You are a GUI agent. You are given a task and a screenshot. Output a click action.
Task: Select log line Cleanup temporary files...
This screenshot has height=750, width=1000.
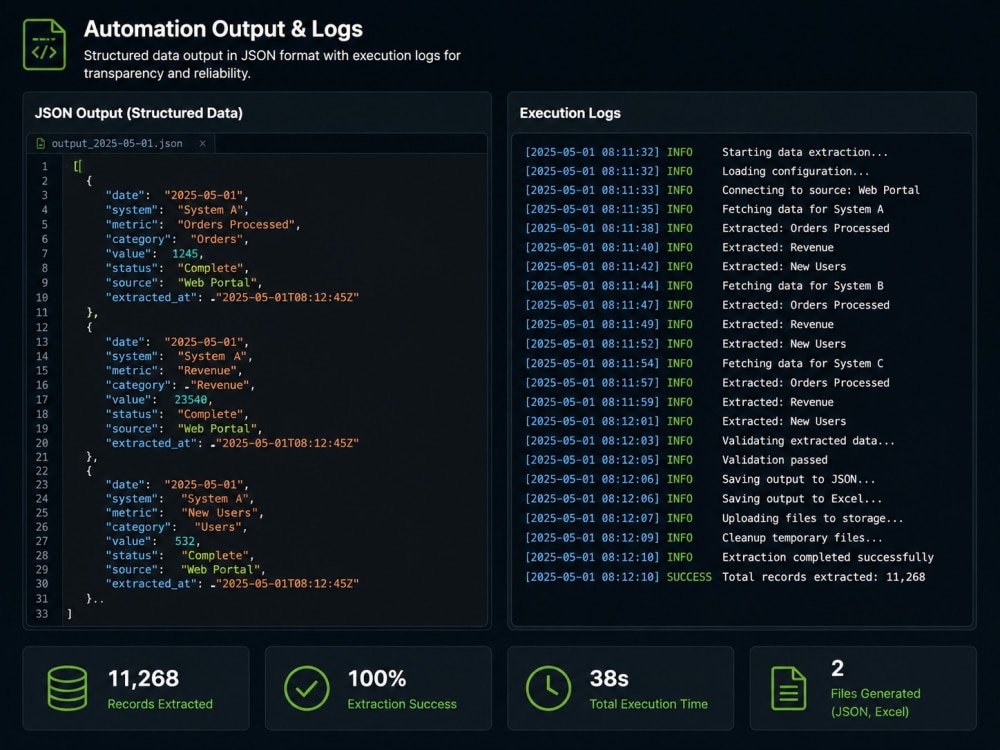coord(703,538)
